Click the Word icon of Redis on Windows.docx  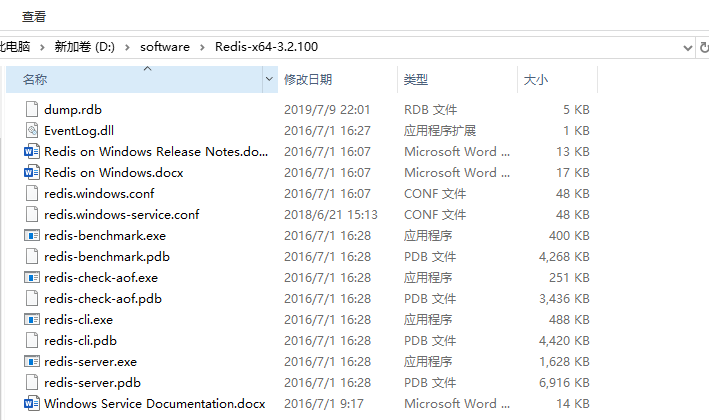[x=32, y=173]
